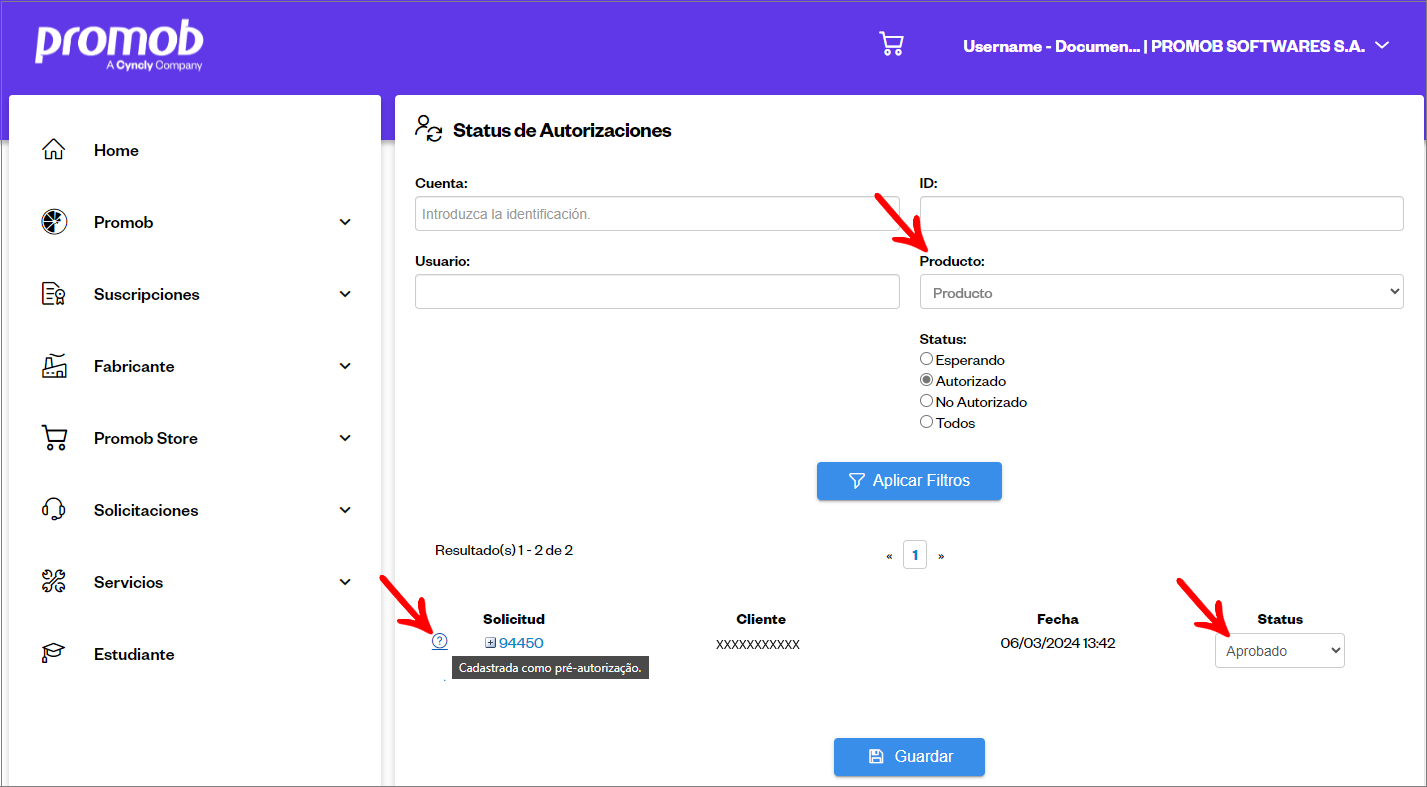Screen dimensions: 1427x787
Task: Open the Aprobado status dropdown
Action: pos(1279,650)
